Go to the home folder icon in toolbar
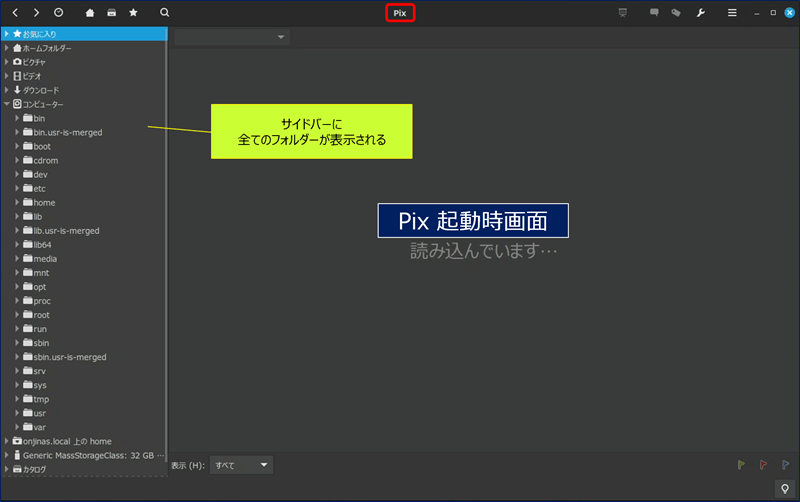This screenshot has height=502, width=800. [x=90, y=13]
